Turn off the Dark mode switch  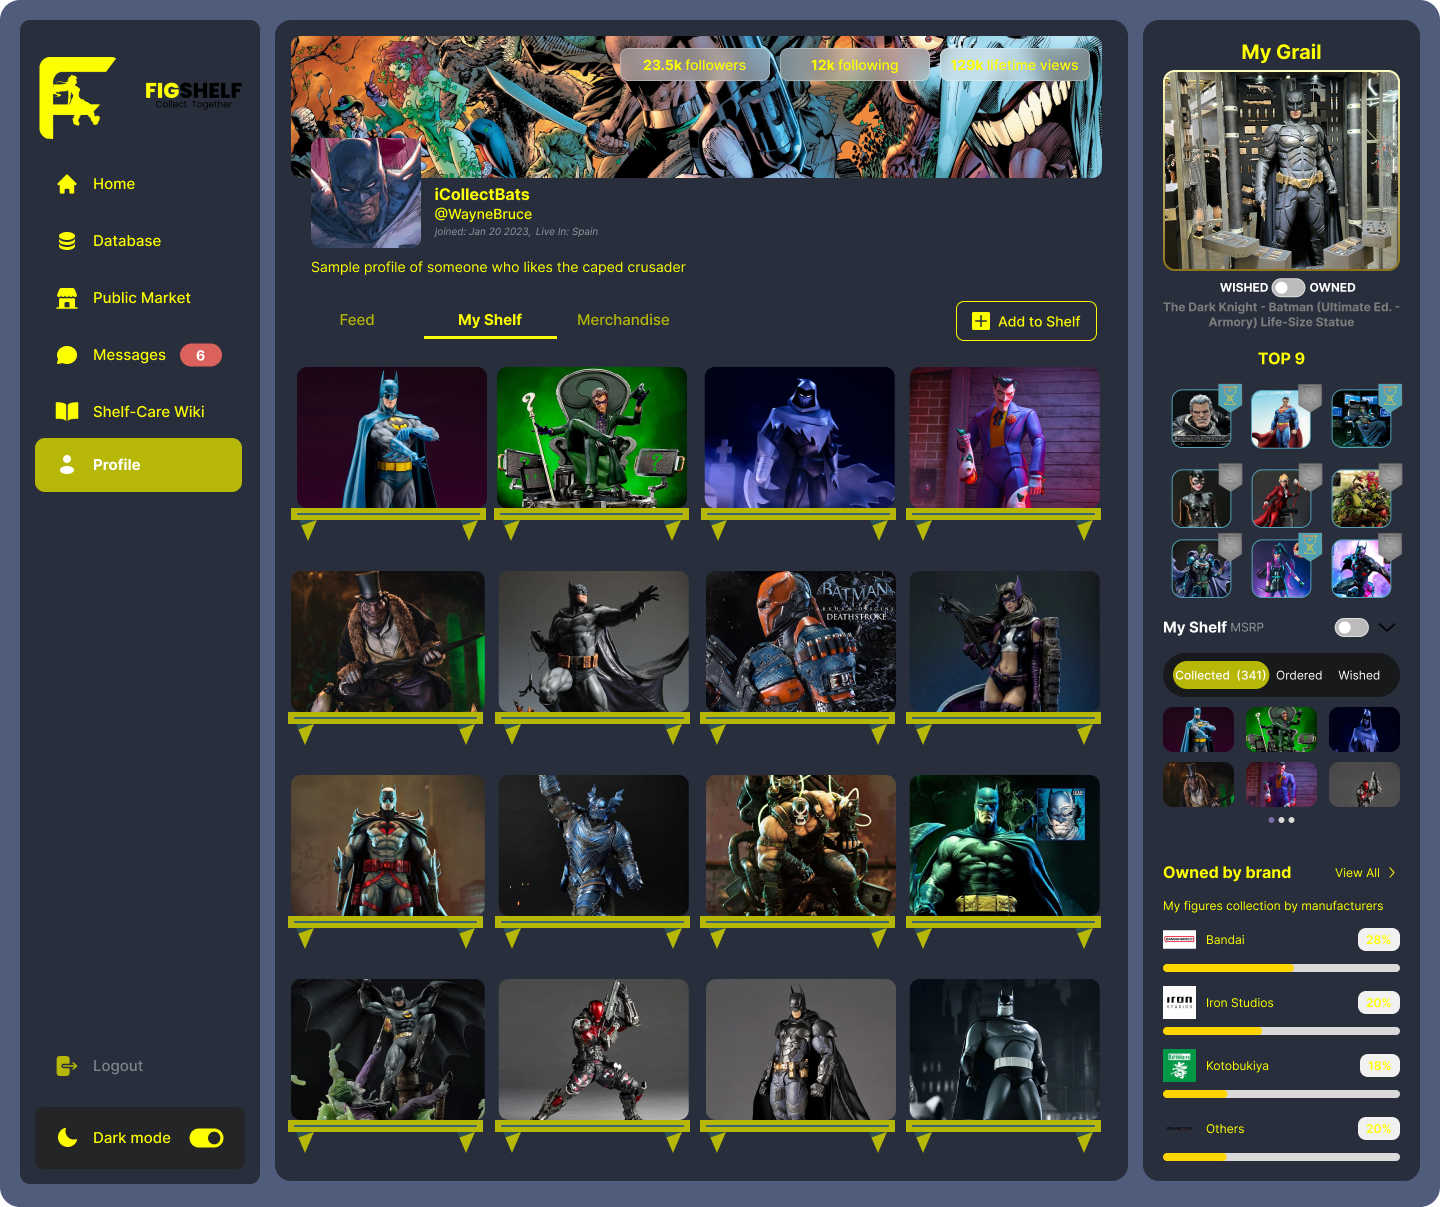click(206, 1138)
